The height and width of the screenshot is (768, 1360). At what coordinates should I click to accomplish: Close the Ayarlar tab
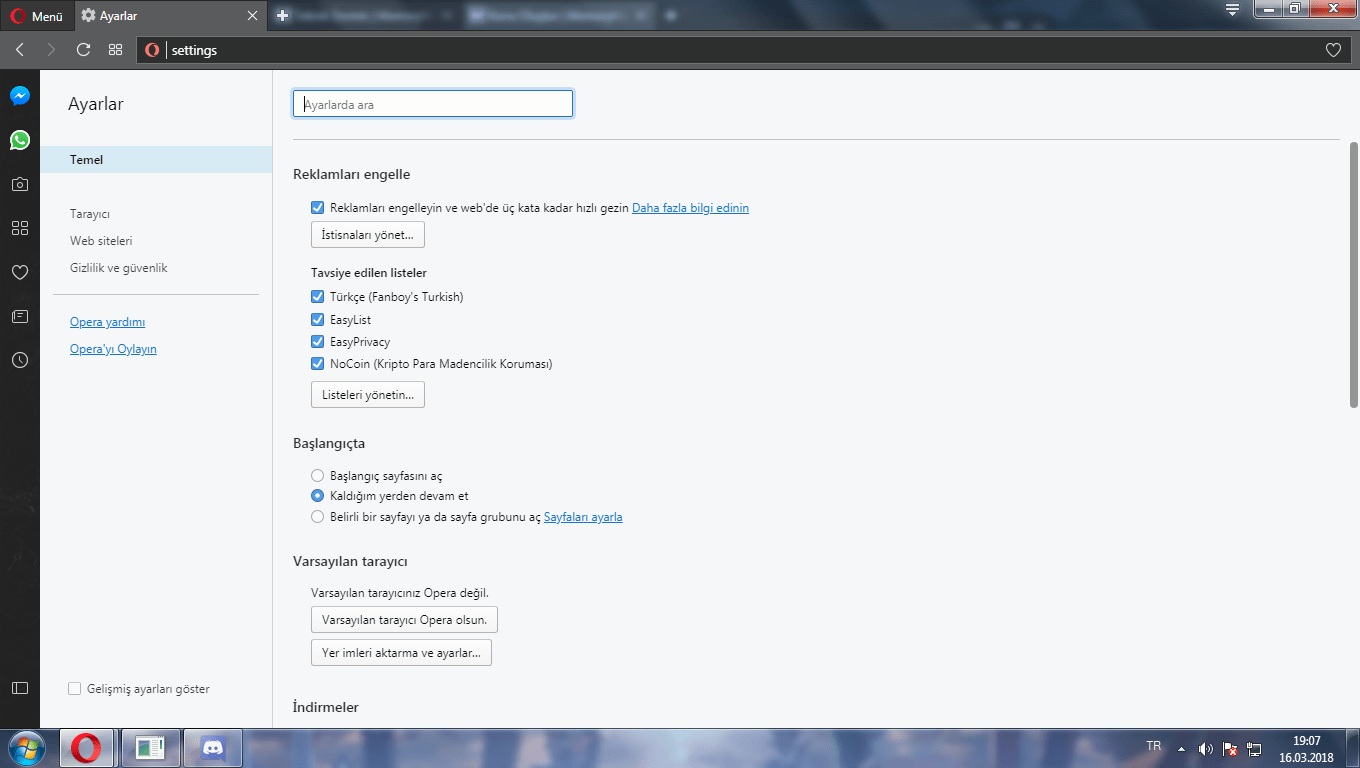(x=253, y=16)
